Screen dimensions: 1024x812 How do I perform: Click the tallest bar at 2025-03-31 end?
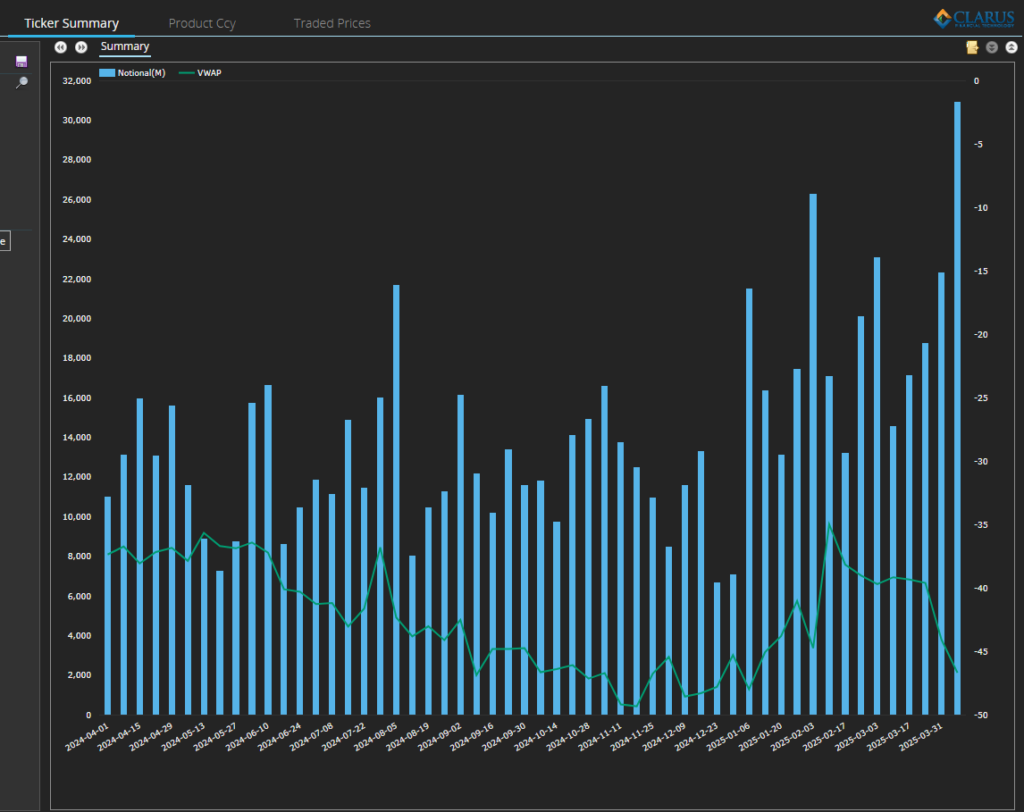coord(957,408)
